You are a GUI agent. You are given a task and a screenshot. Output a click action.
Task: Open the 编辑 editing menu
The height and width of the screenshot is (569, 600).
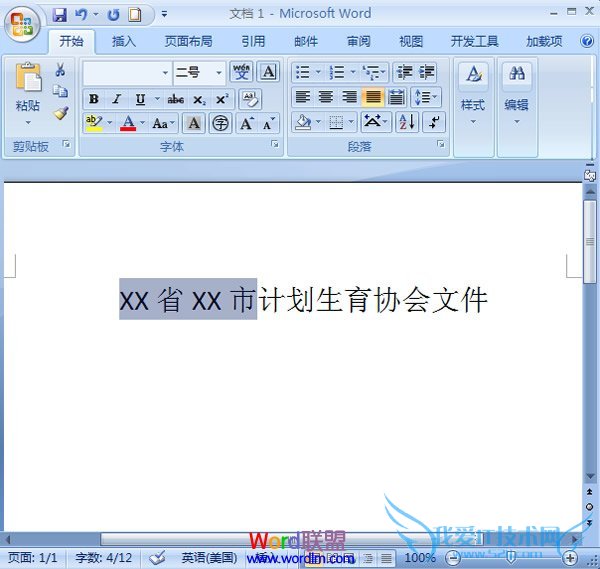(517, 94)
